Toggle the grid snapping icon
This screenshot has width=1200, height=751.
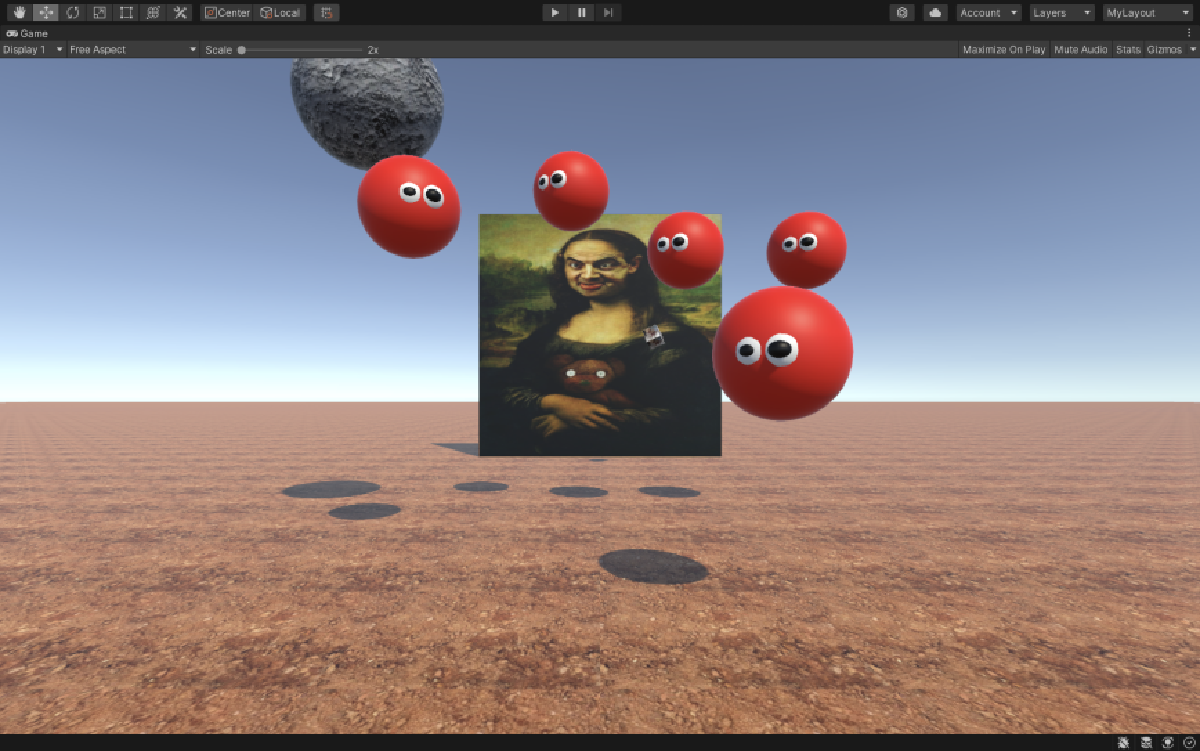pos(326,13)
